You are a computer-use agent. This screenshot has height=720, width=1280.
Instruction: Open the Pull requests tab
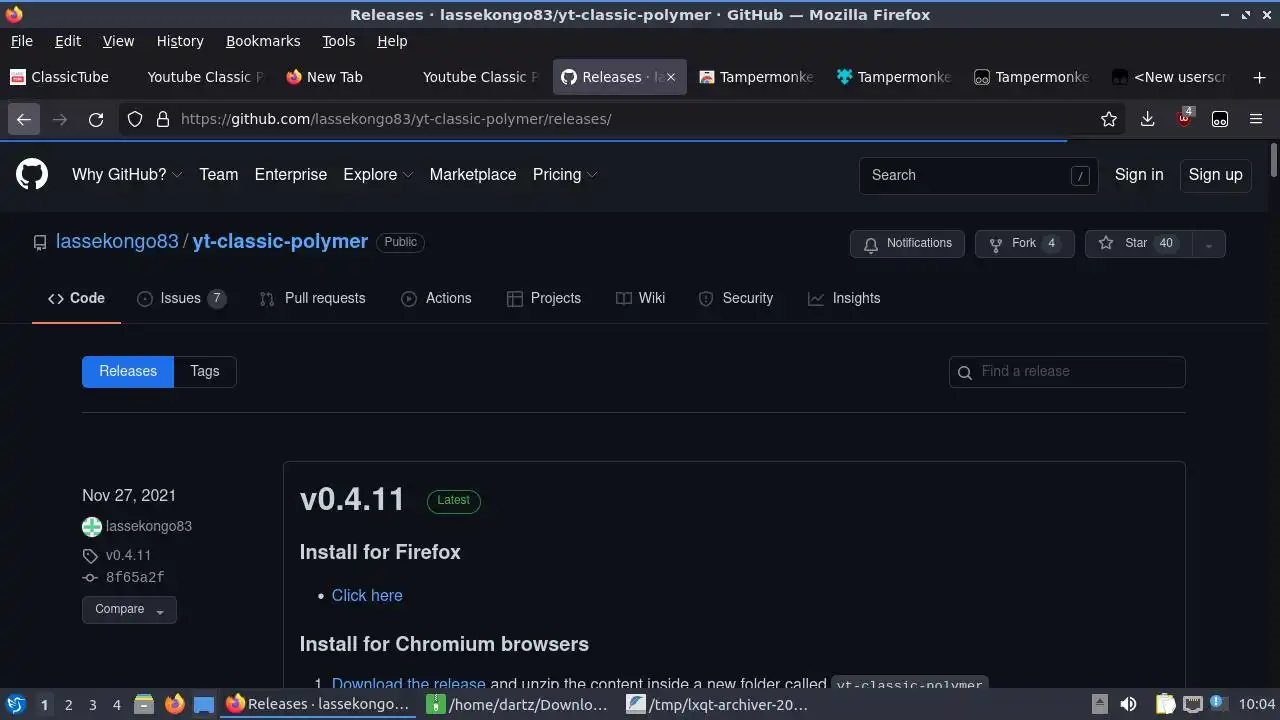pos(312,299)
